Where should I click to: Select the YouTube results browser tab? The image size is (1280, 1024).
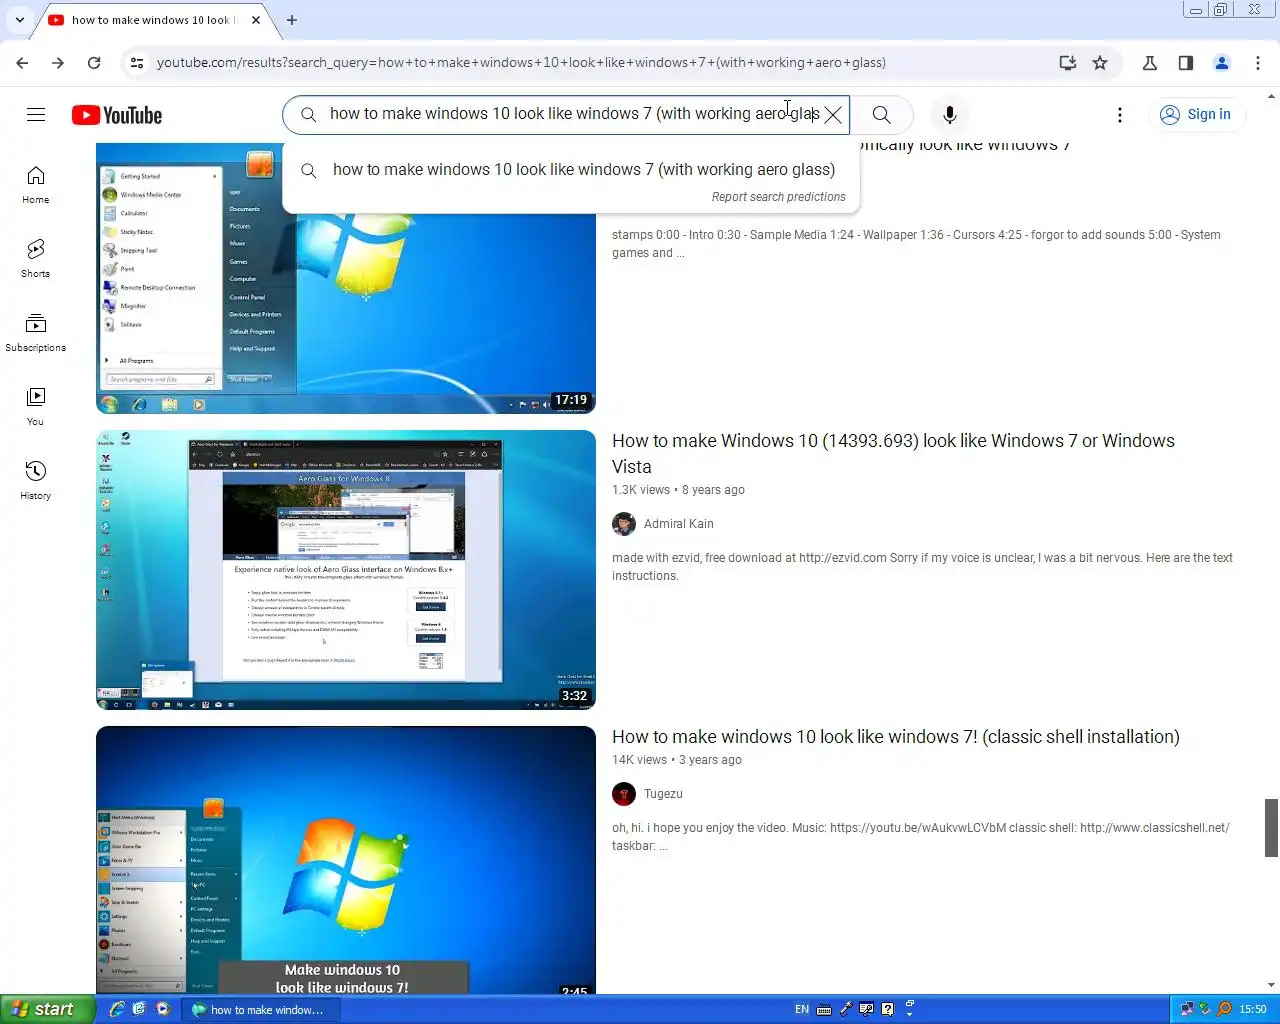click(x=150, y=20)
